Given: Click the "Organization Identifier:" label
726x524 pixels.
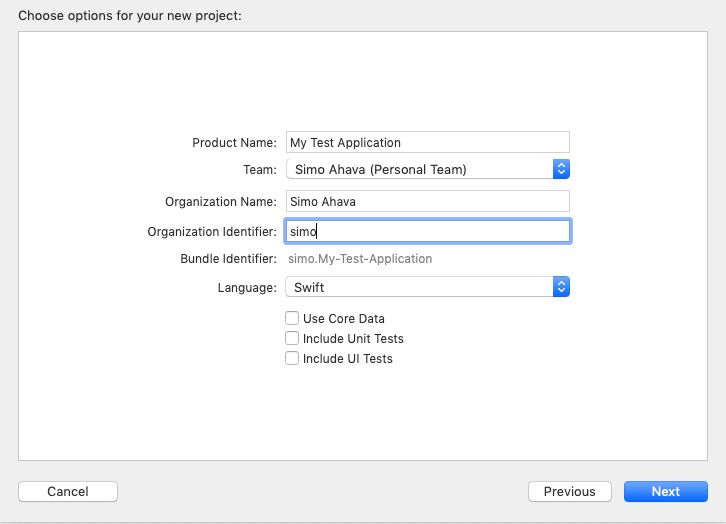Looking at the screenshot, I should pyautogui.click(x=212, y=231).
